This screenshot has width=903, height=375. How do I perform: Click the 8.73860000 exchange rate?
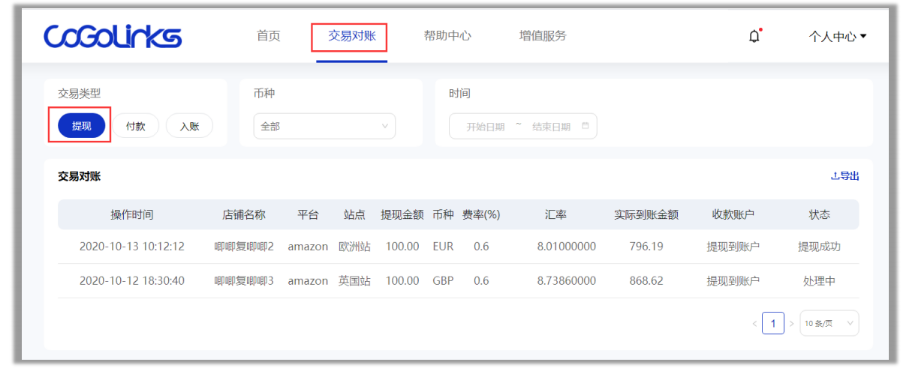point(567,281)
